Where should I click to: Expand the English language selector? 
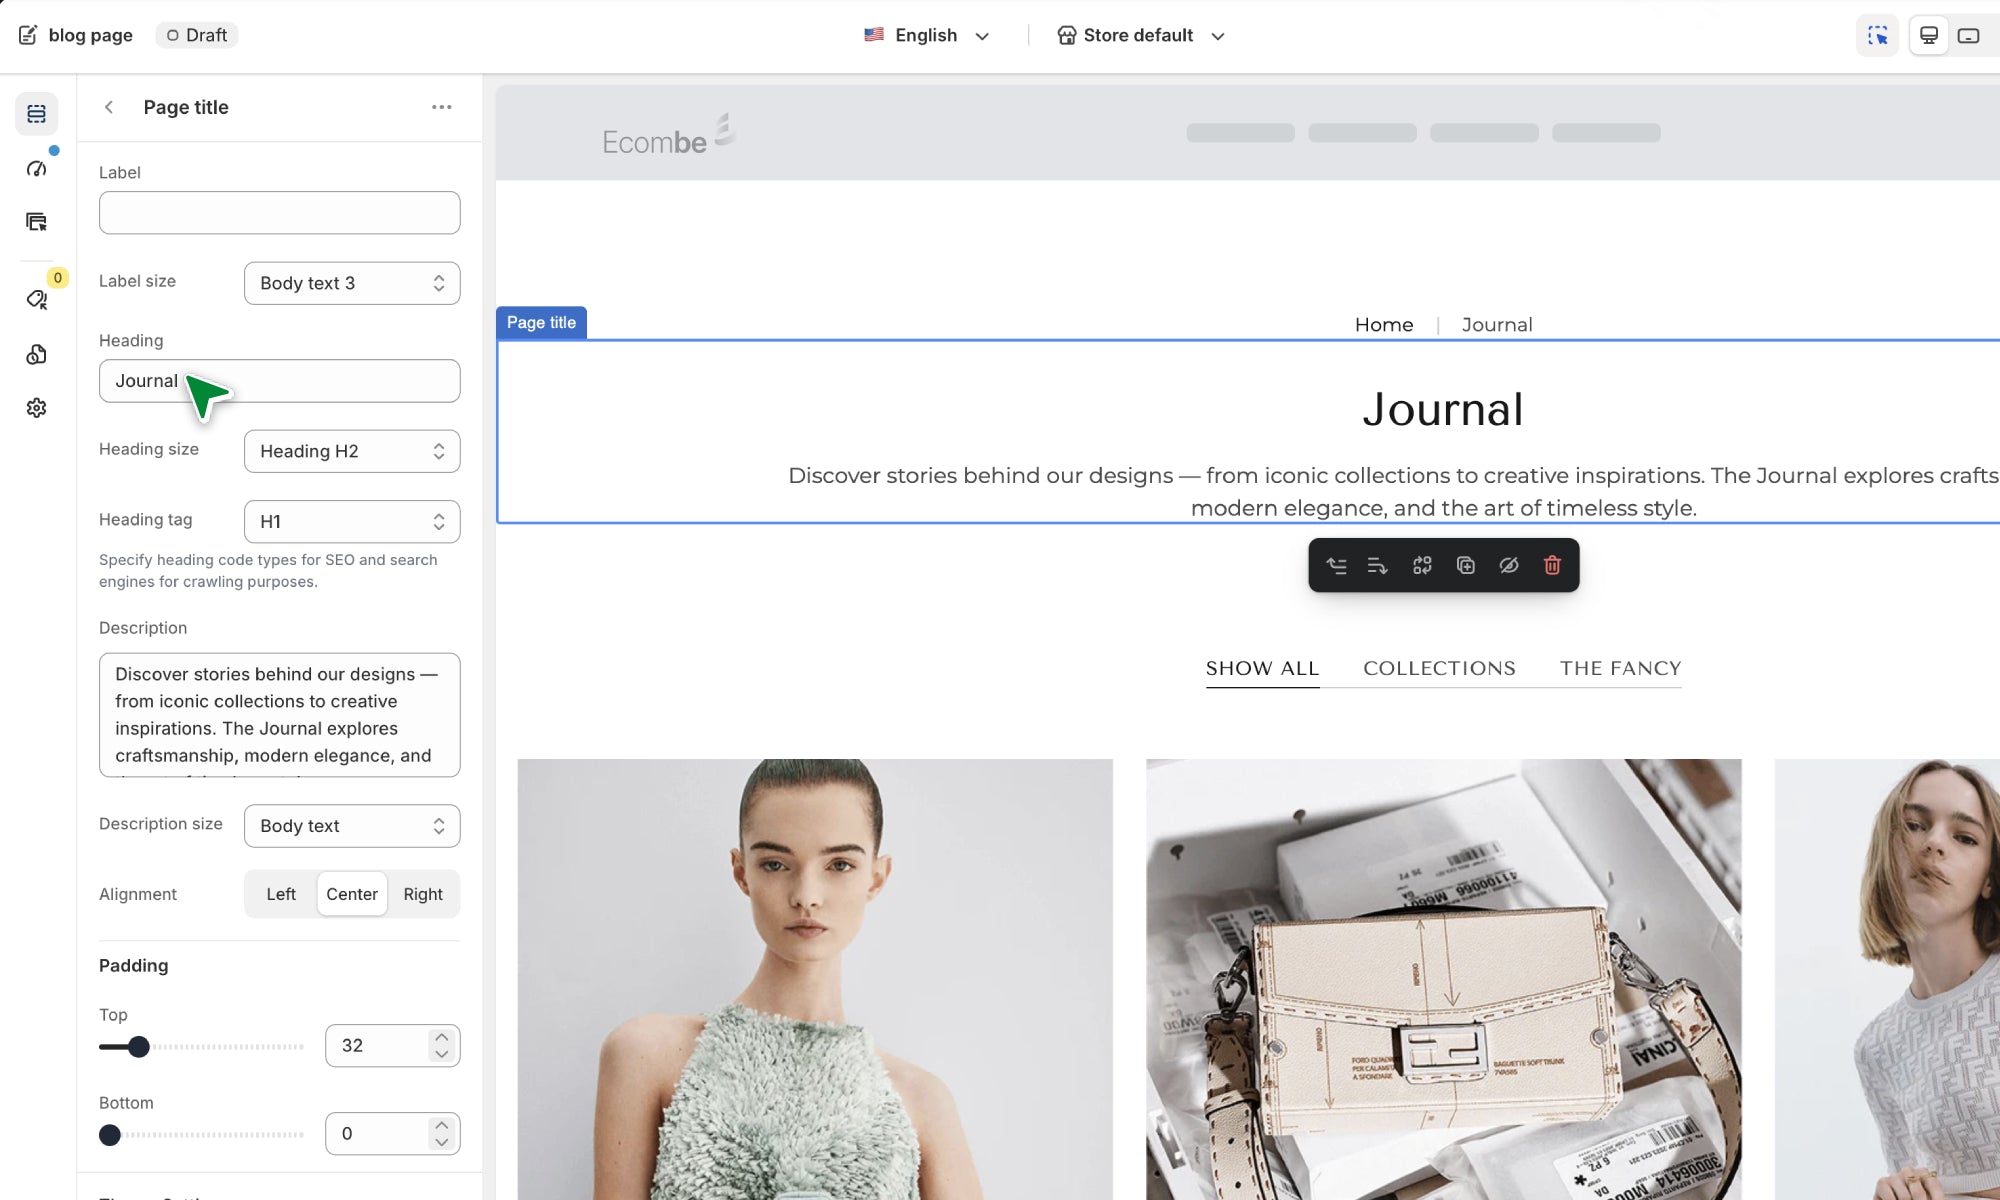[x=927, y=36]
